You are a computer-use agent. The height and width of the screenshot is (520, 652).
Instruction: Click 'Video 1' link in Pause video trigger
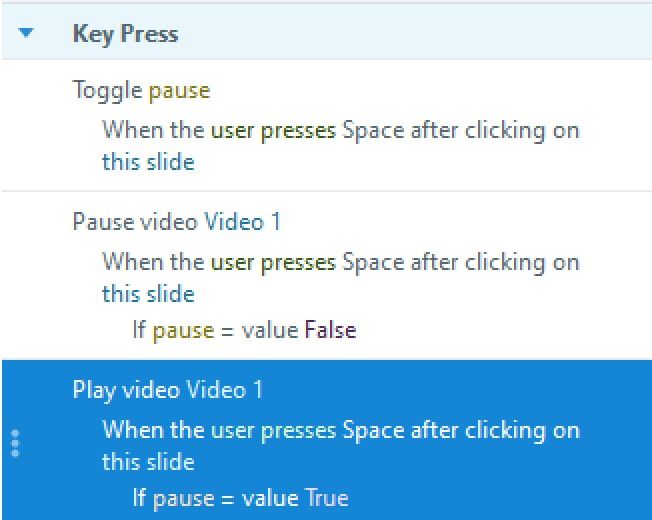coord(242,221)
